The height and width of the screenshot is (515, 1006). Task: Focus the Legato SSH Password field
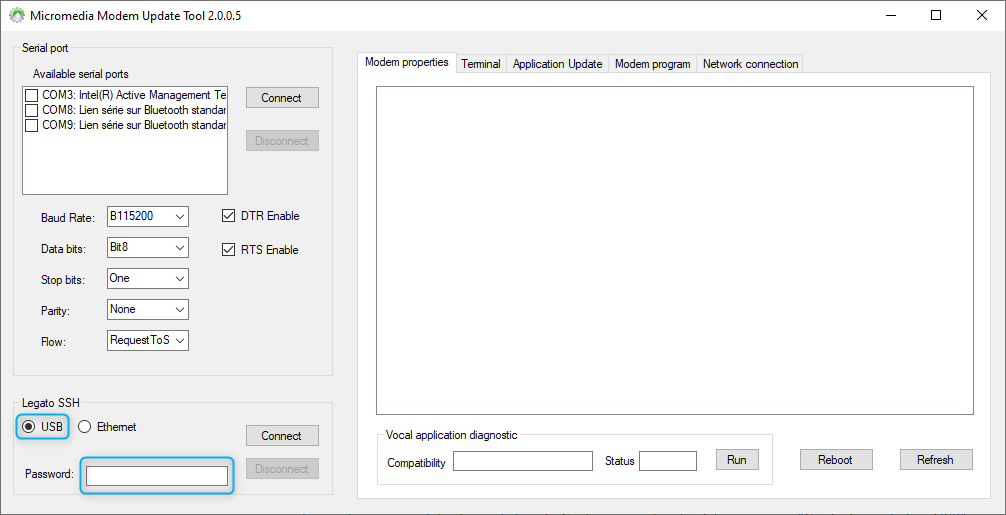click(157, 475)
